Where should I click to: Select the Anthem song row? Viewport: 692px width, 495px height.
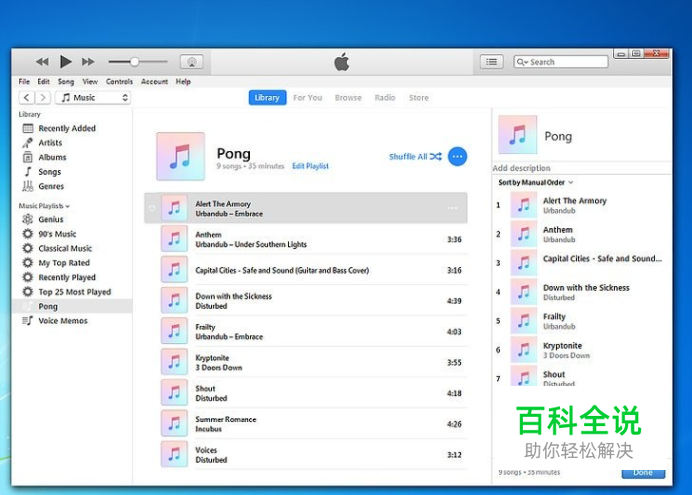tap(306, 240)
